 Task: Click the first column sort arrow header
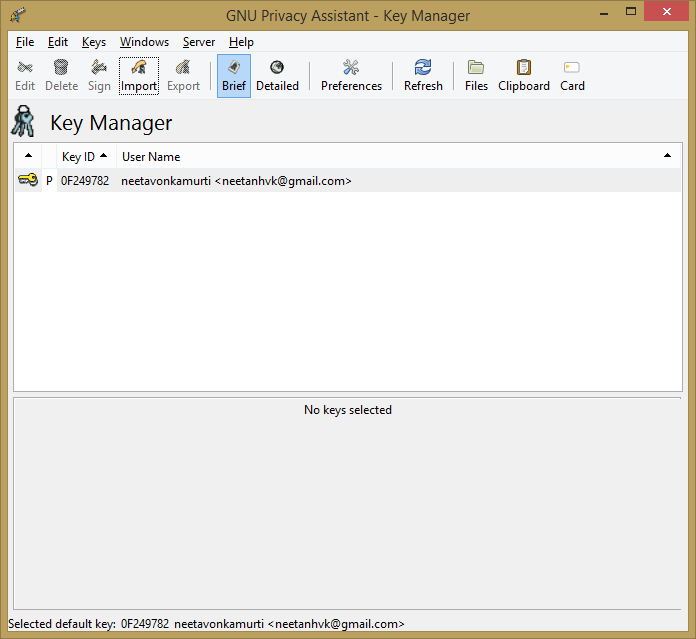click(x=28, y=157)
